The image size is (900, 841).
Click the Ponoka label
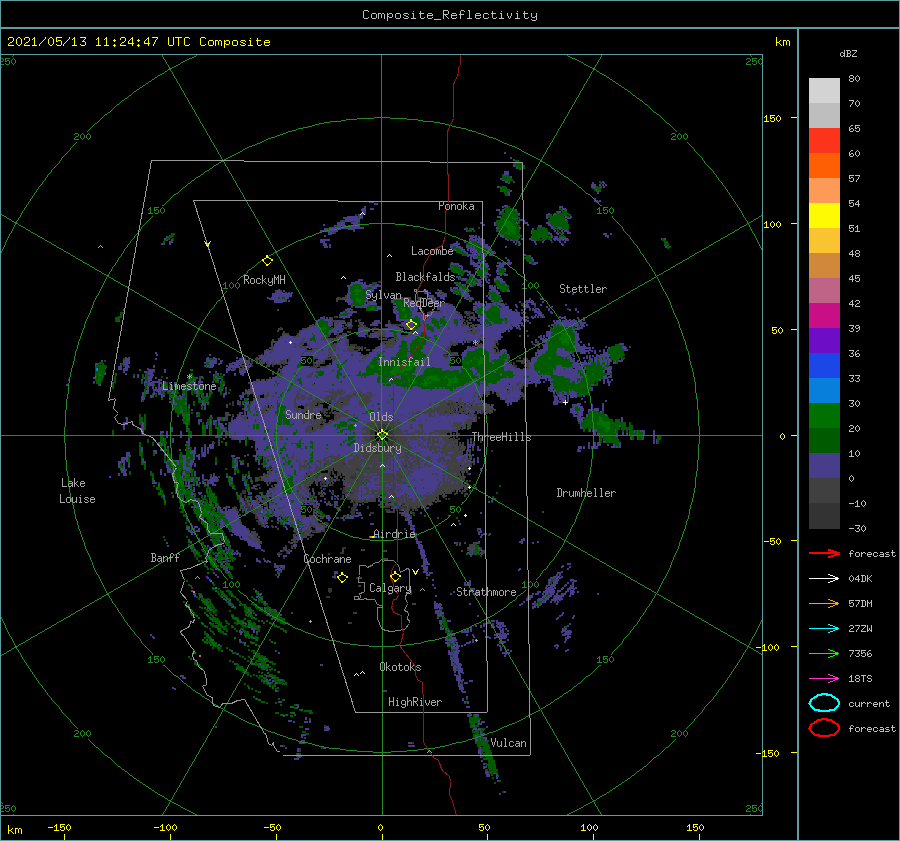[456, 206]
